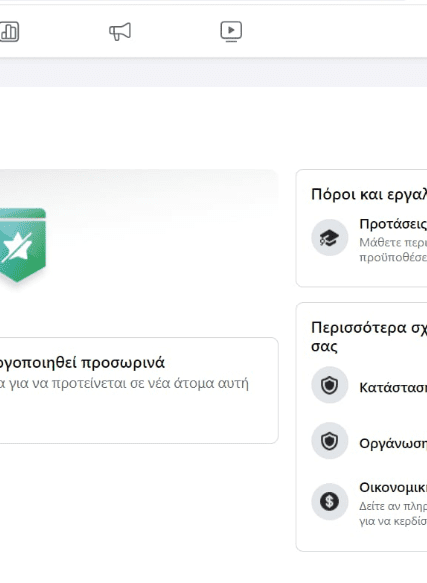The height and width of the screenshot is (583, 427).
Task: Open the Κατάσταση item
Action: 393,387
